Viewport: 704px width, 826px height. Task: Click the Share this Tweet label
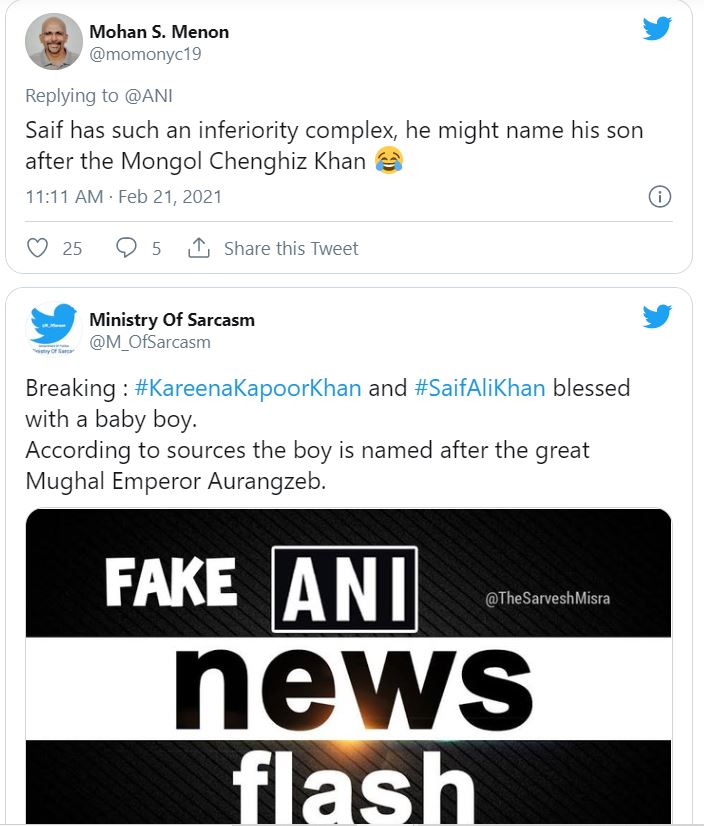pyautogui.click(x=290, y=248)
